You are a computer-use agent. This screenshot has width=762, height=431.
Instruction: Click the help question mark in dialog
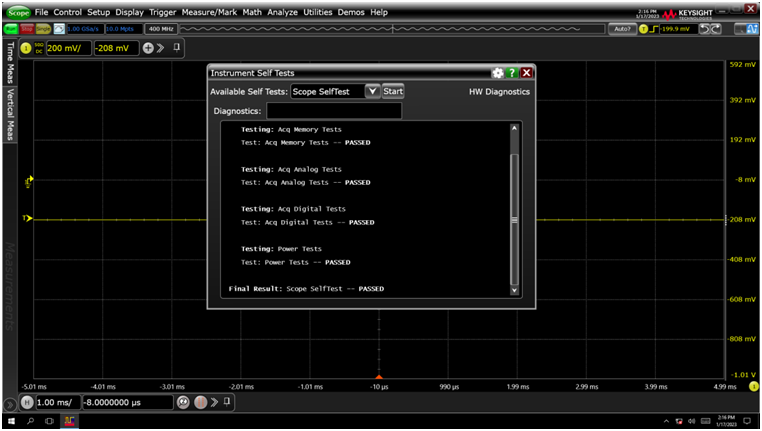point(512,73)
